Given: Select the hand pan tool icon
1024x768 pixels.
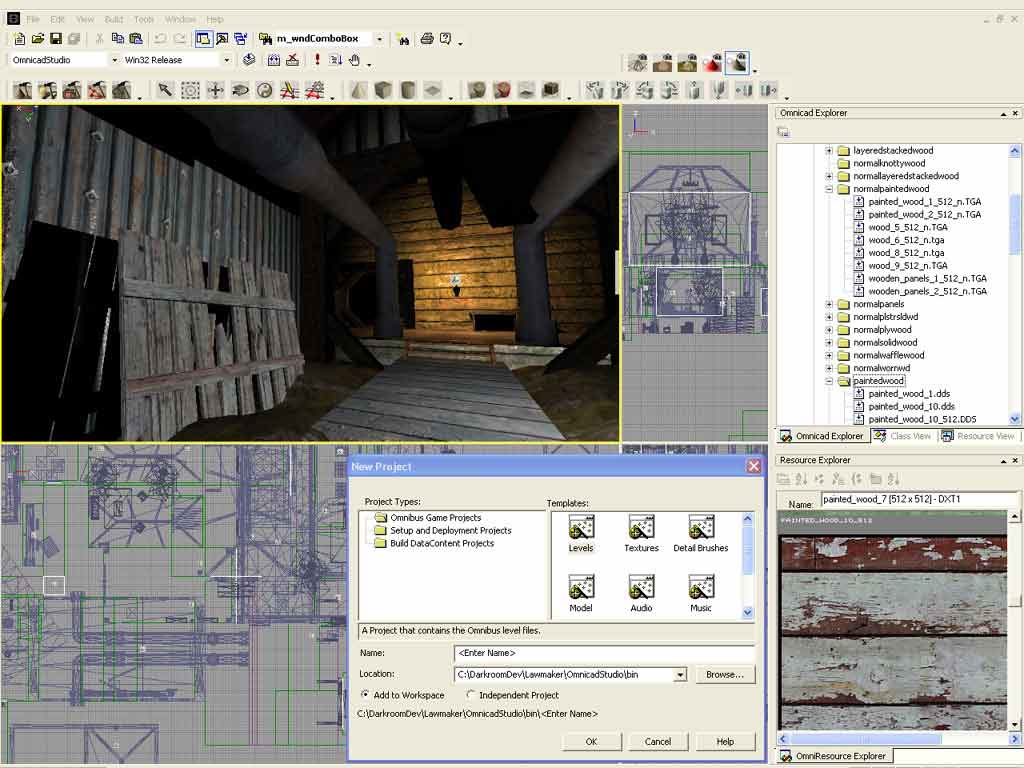Looking at the screenshot, I should pos(354,60).
